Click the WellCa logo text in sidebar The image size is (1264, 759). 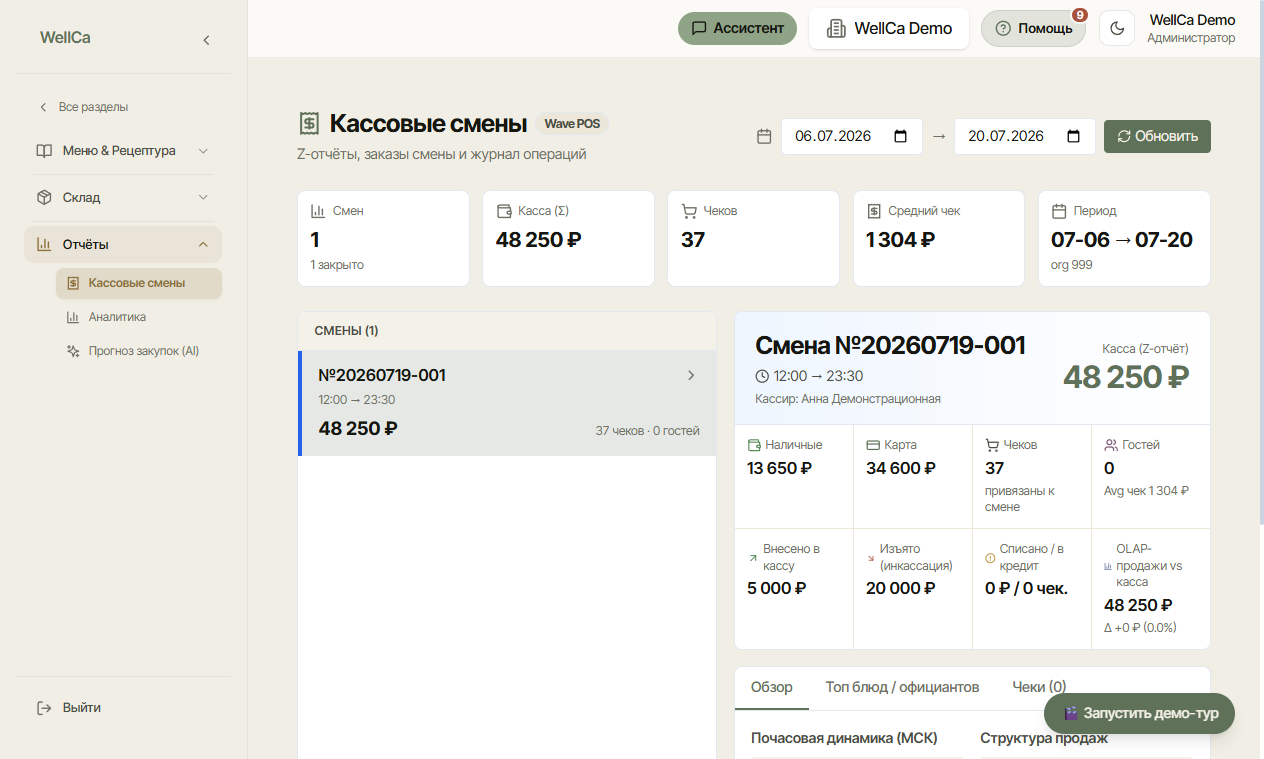(x=65, y=38)
